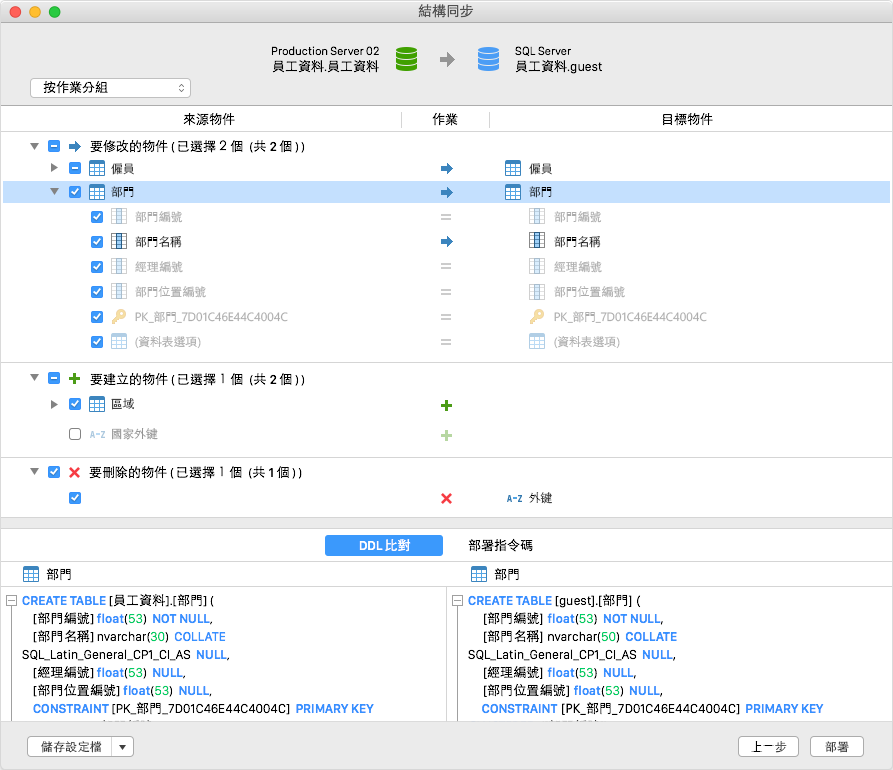This screenshot has width=893, height=770.
Task: Click the blue operation arrow on 部門名稱 row
Action: point(446,241)
